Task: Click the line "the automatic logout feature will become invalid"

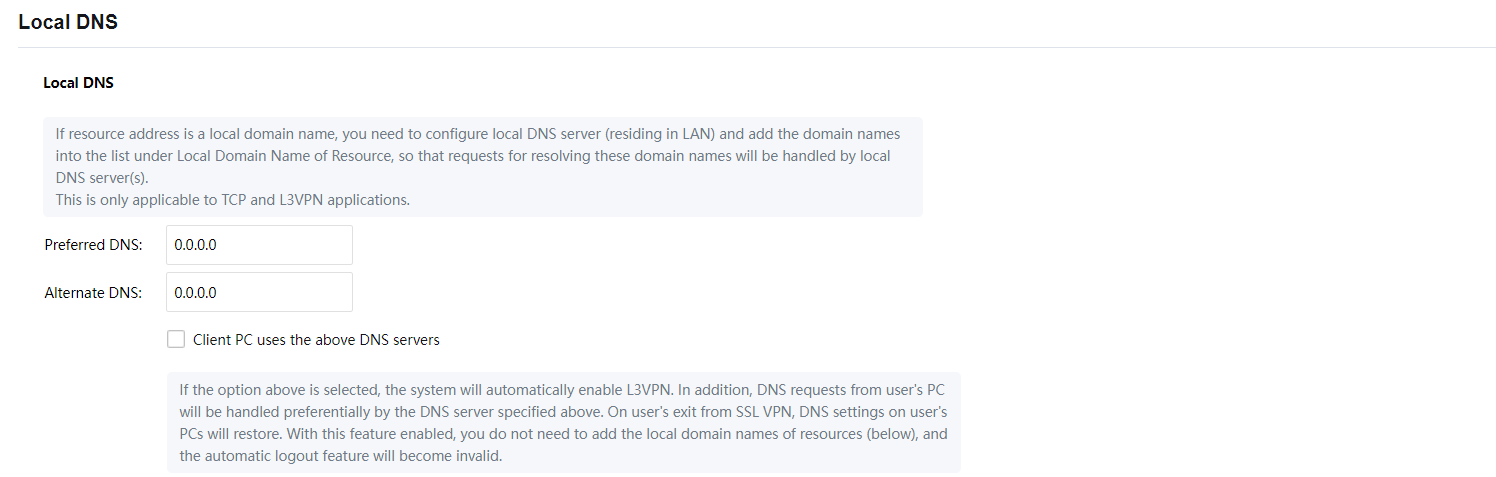Action: 340,456
